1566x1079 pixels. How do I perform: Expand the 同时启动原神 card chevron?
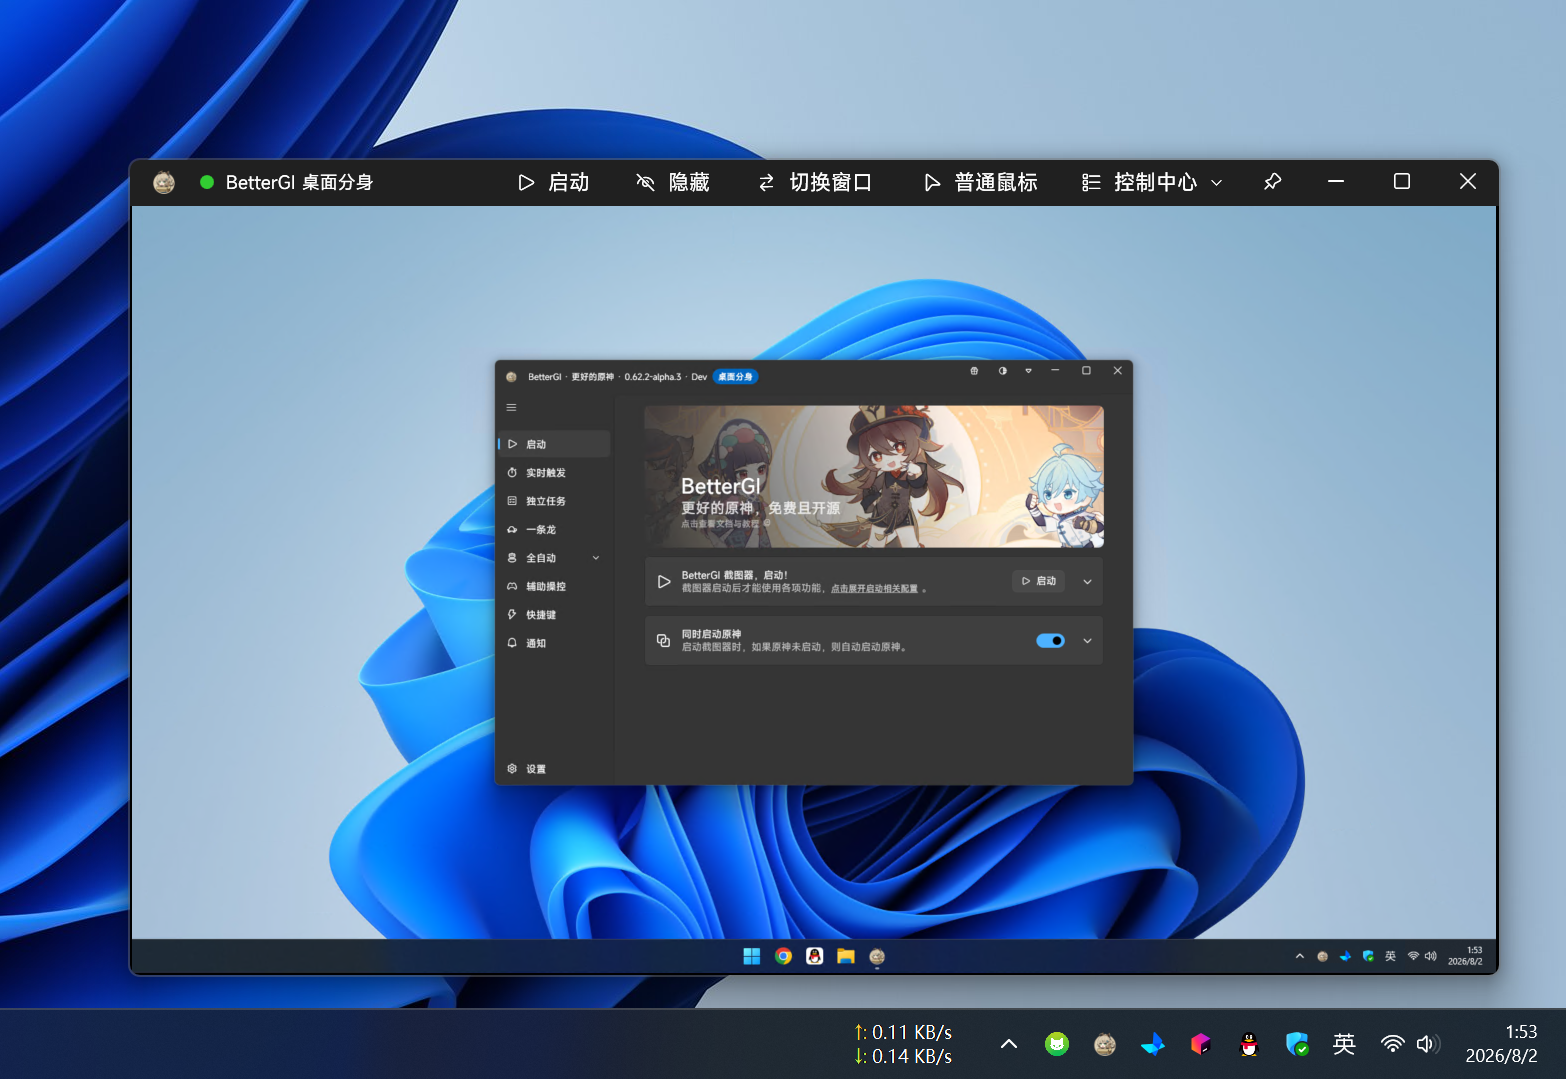point(1087,641)
